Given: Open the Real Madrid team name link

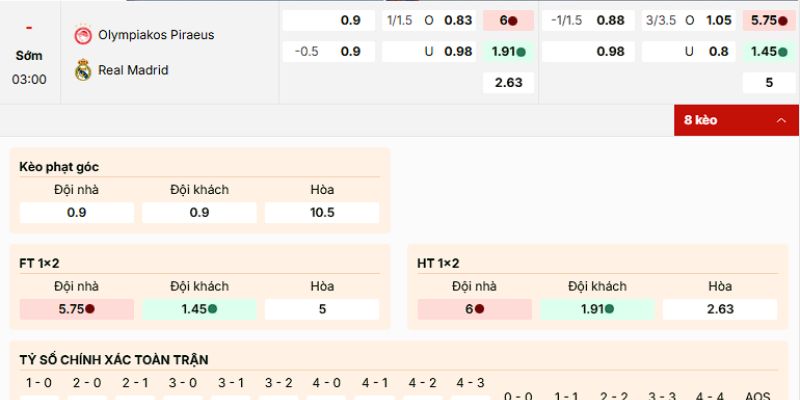Looking at the screenshot, I should (133, 70).
